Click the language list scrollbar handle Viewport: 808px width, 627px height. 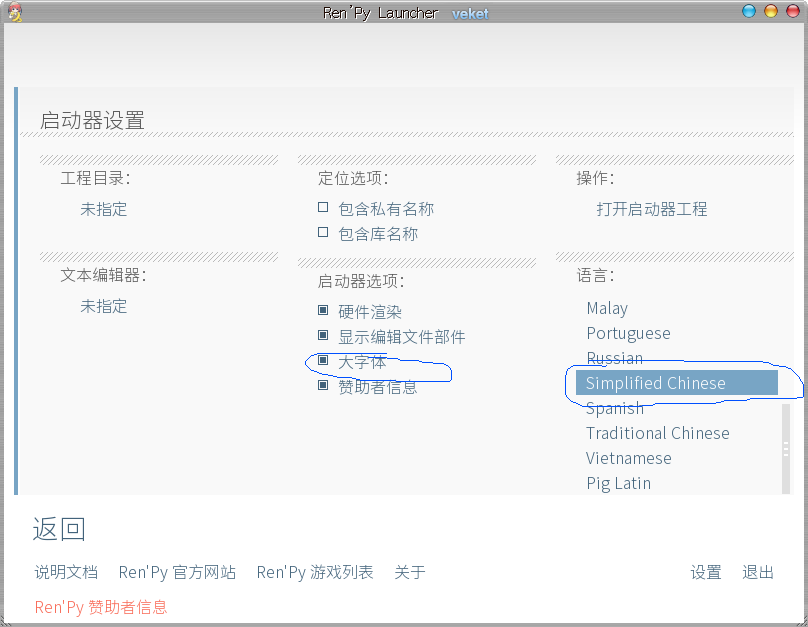[786, 449]
